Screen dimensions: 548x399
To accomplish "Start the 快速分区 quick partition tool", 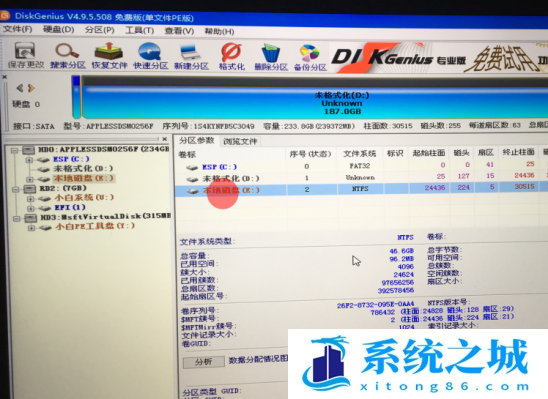I will point(150,56).
